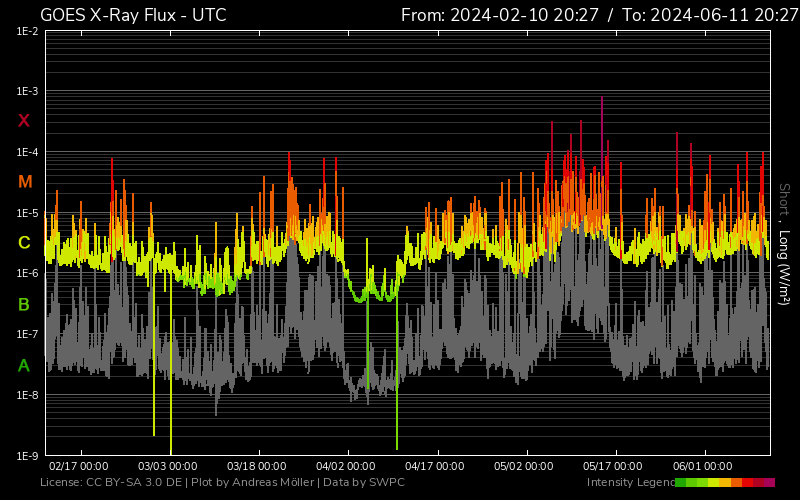Click the 05/17 00:00 date tick label
Viewport: 800px width, 500px height.
click(613, 466)
